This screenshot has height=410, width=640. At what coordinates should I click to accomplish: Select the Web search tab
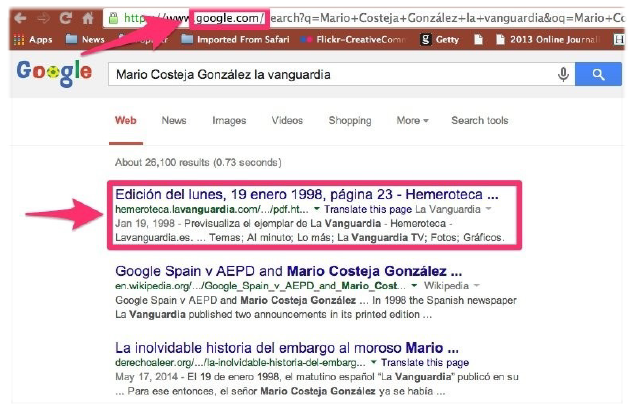coord(126,120)
